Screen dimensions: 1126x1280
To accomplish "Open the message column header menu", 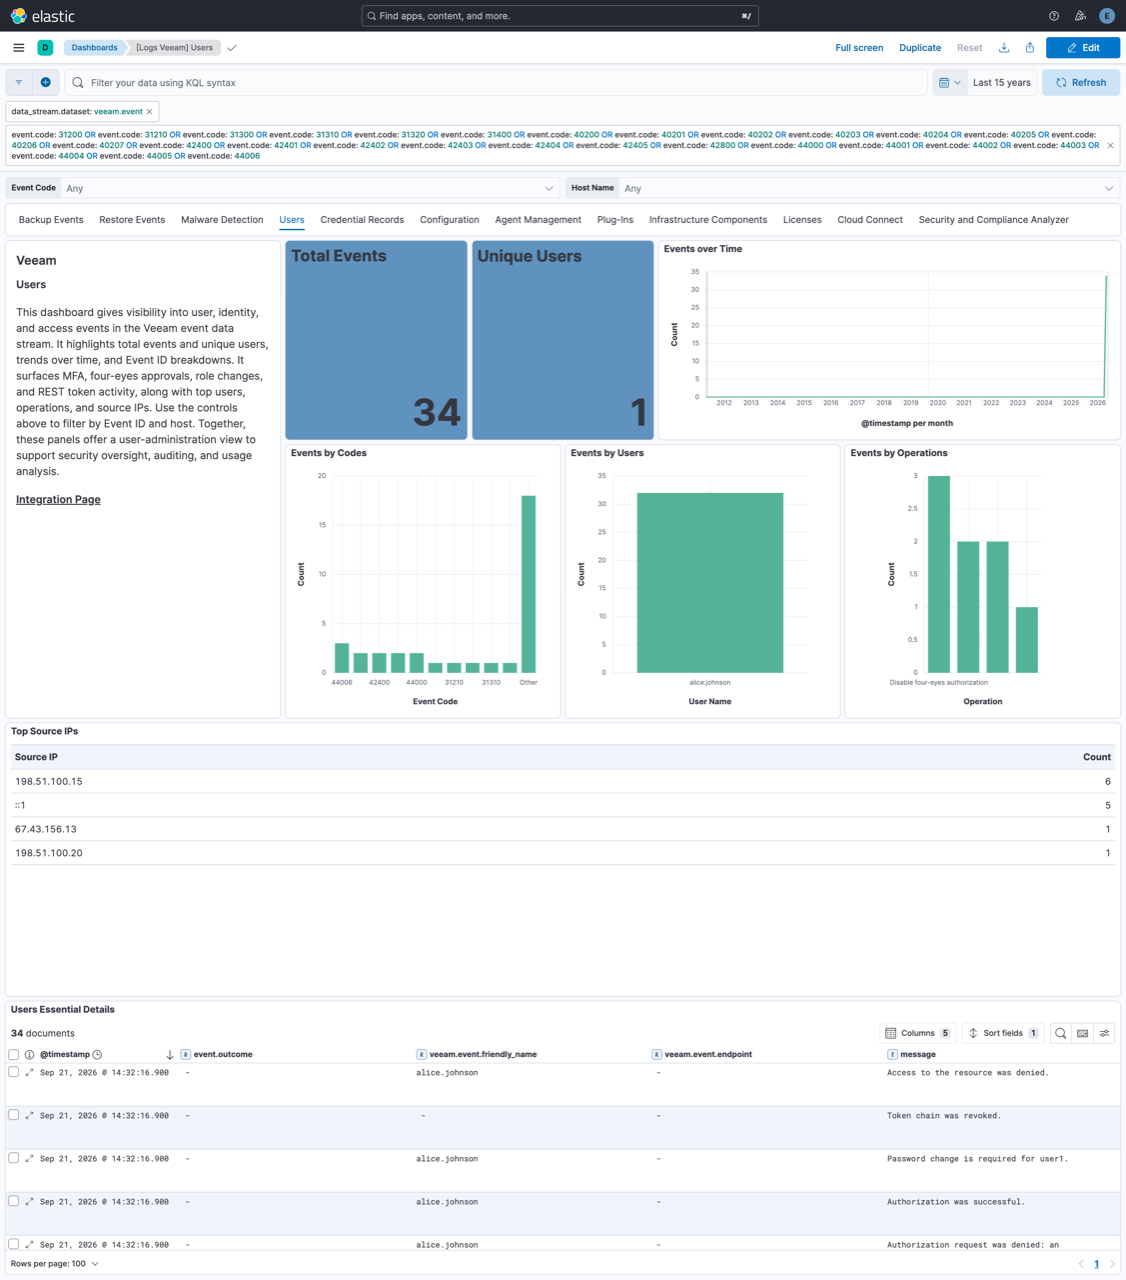I will pos(917,1055).
